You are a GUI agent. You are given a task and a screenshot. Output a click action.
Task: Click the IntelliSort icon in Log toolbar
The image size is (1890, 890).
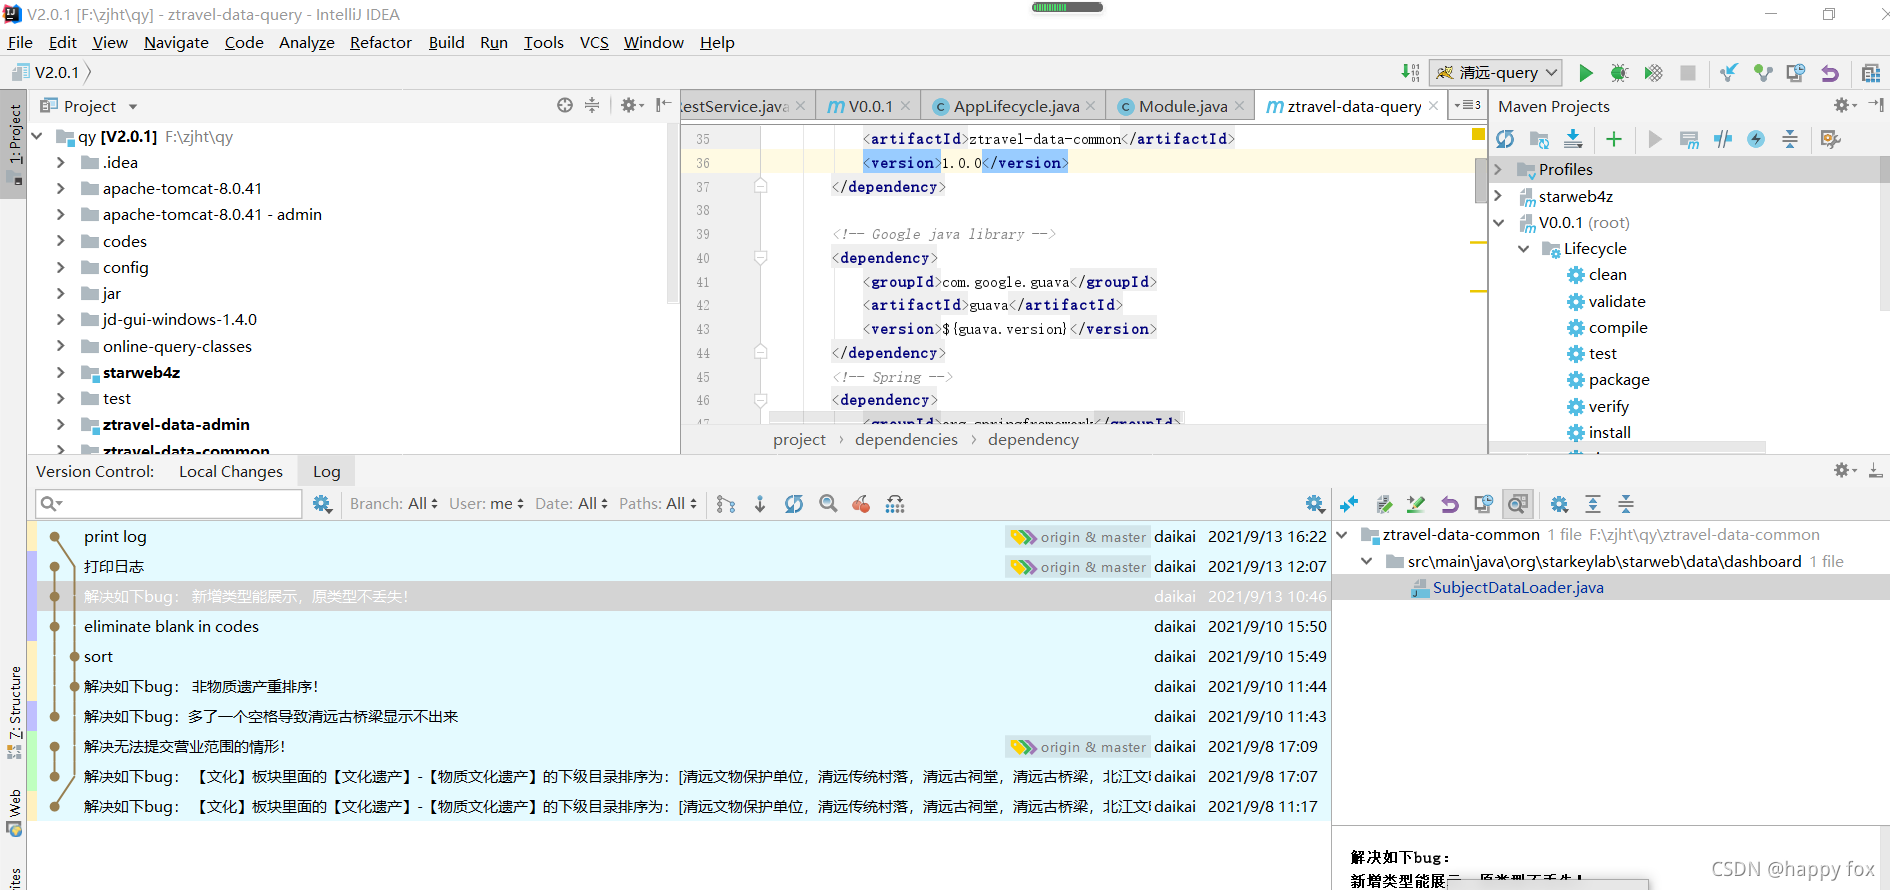point(726,504)
